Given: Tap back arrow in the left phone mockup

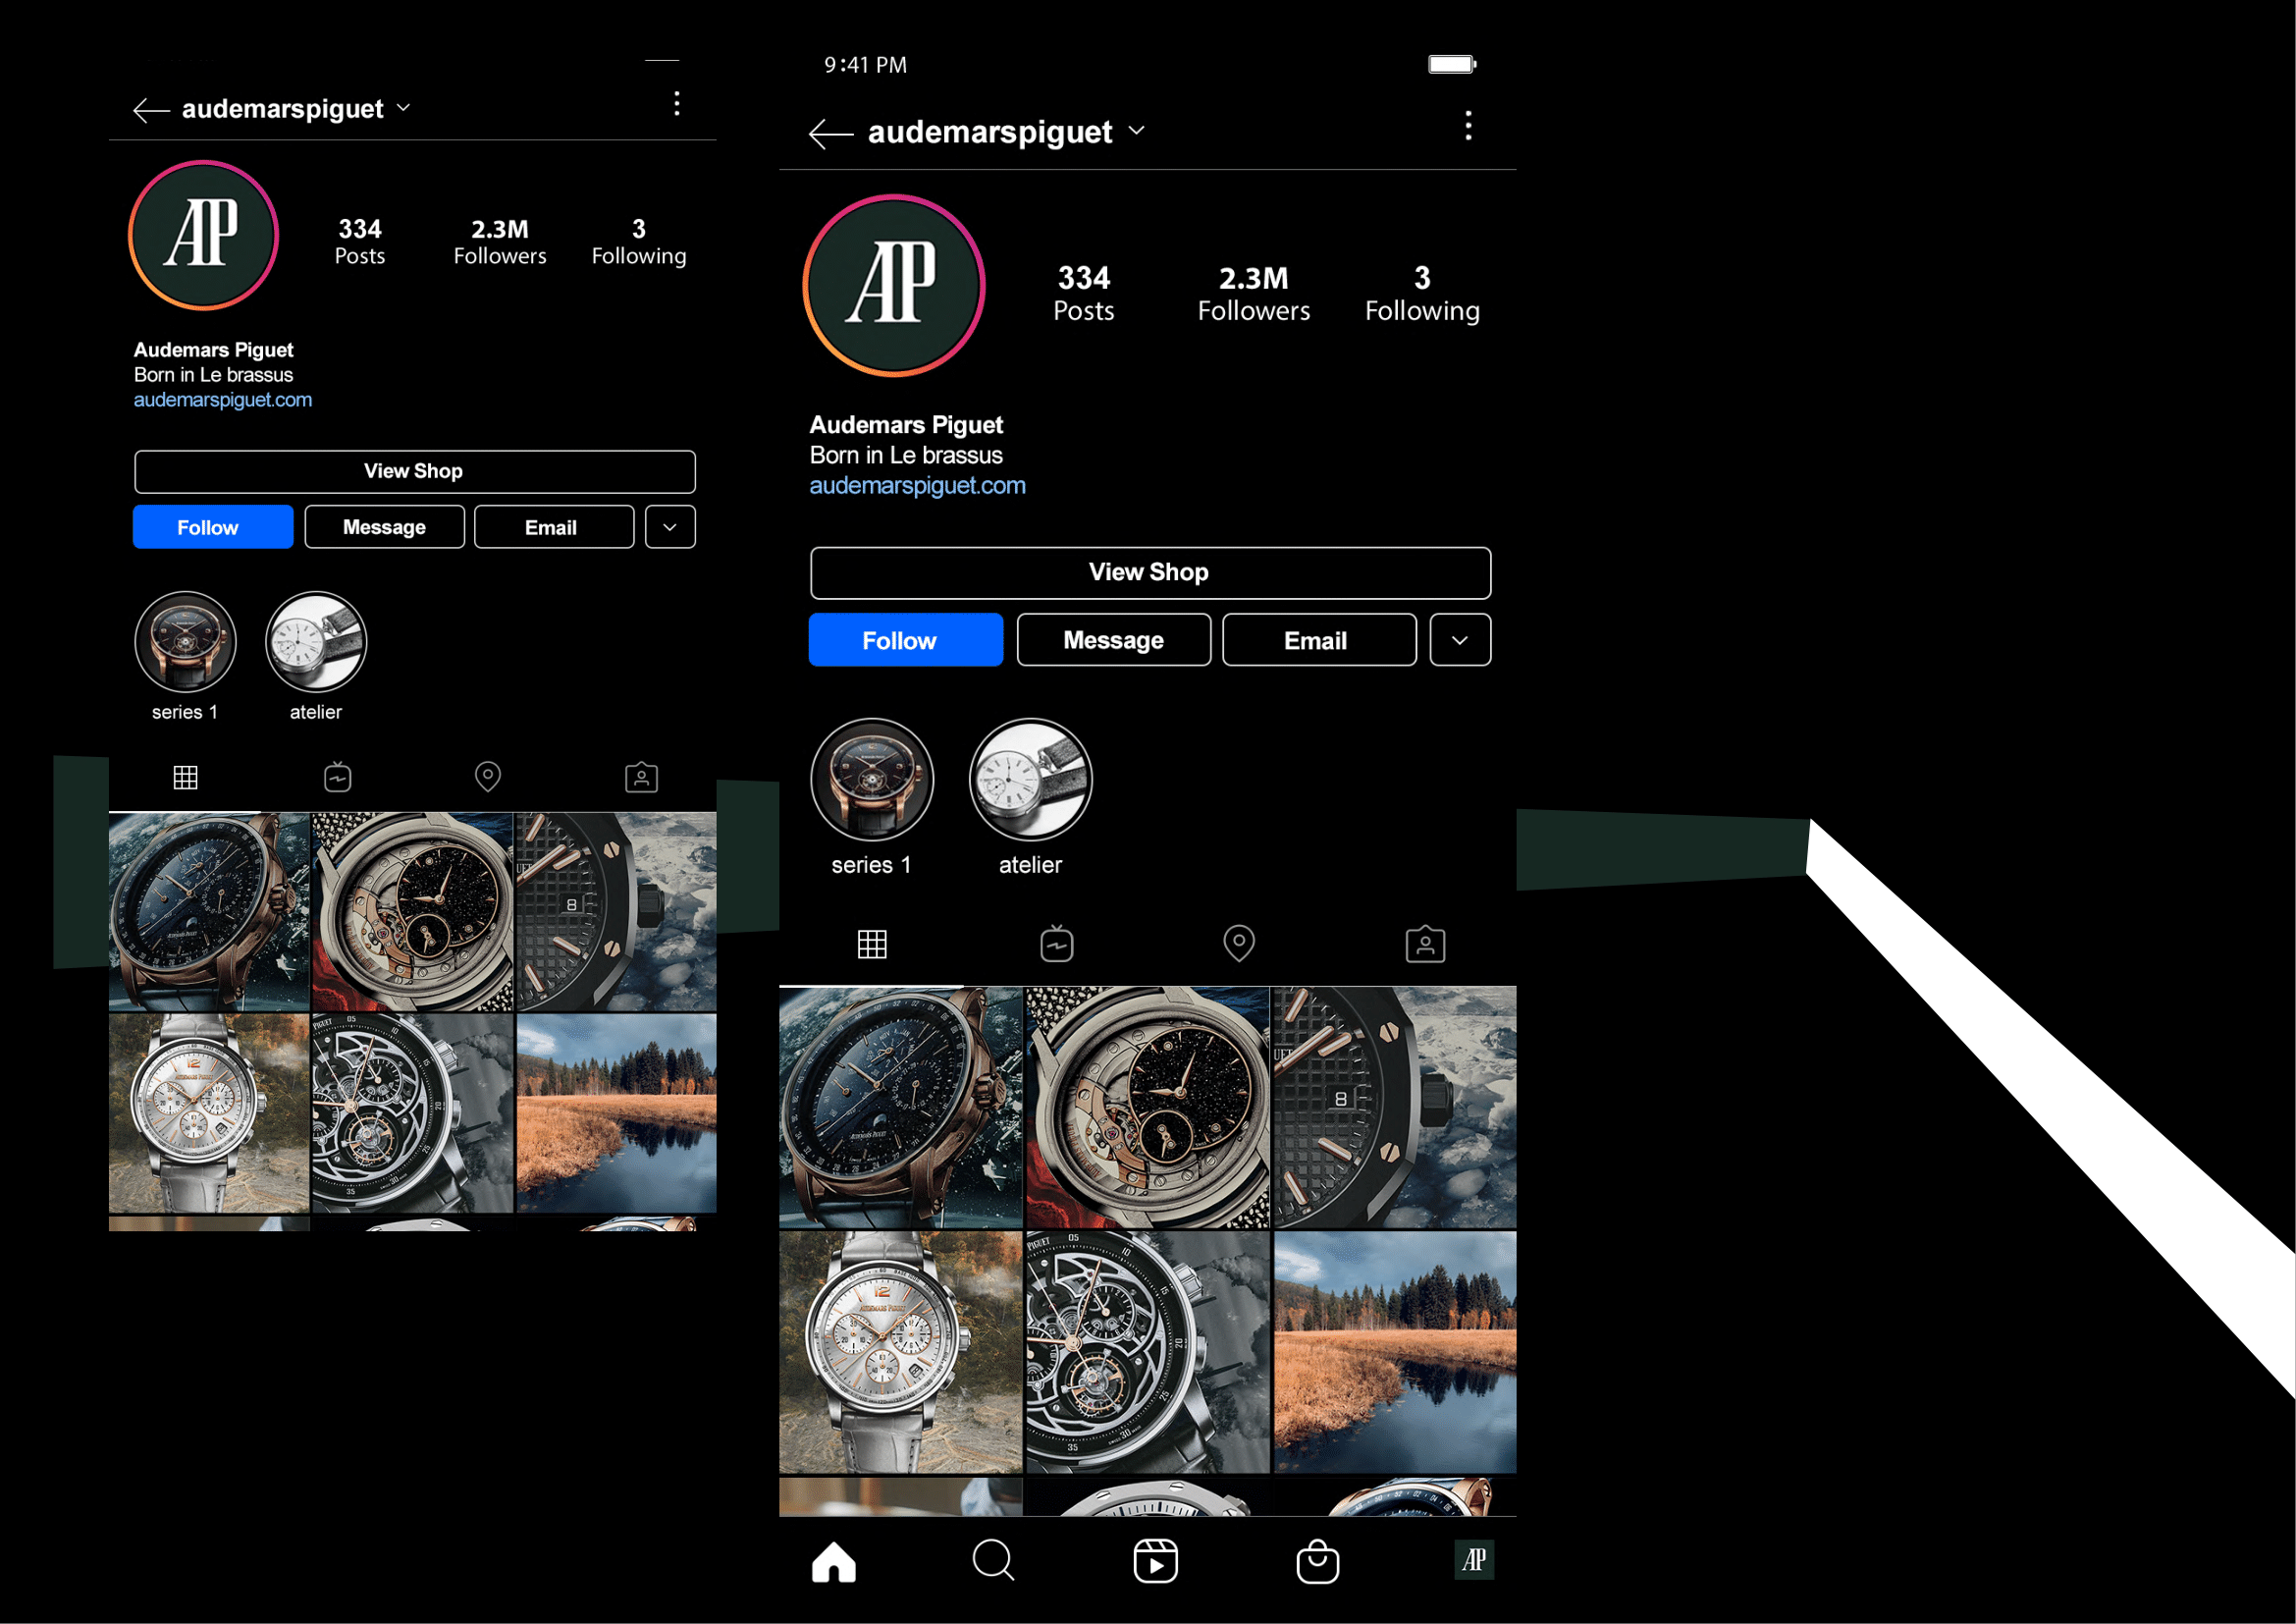Looking at the screenshot, I should 151,110.
